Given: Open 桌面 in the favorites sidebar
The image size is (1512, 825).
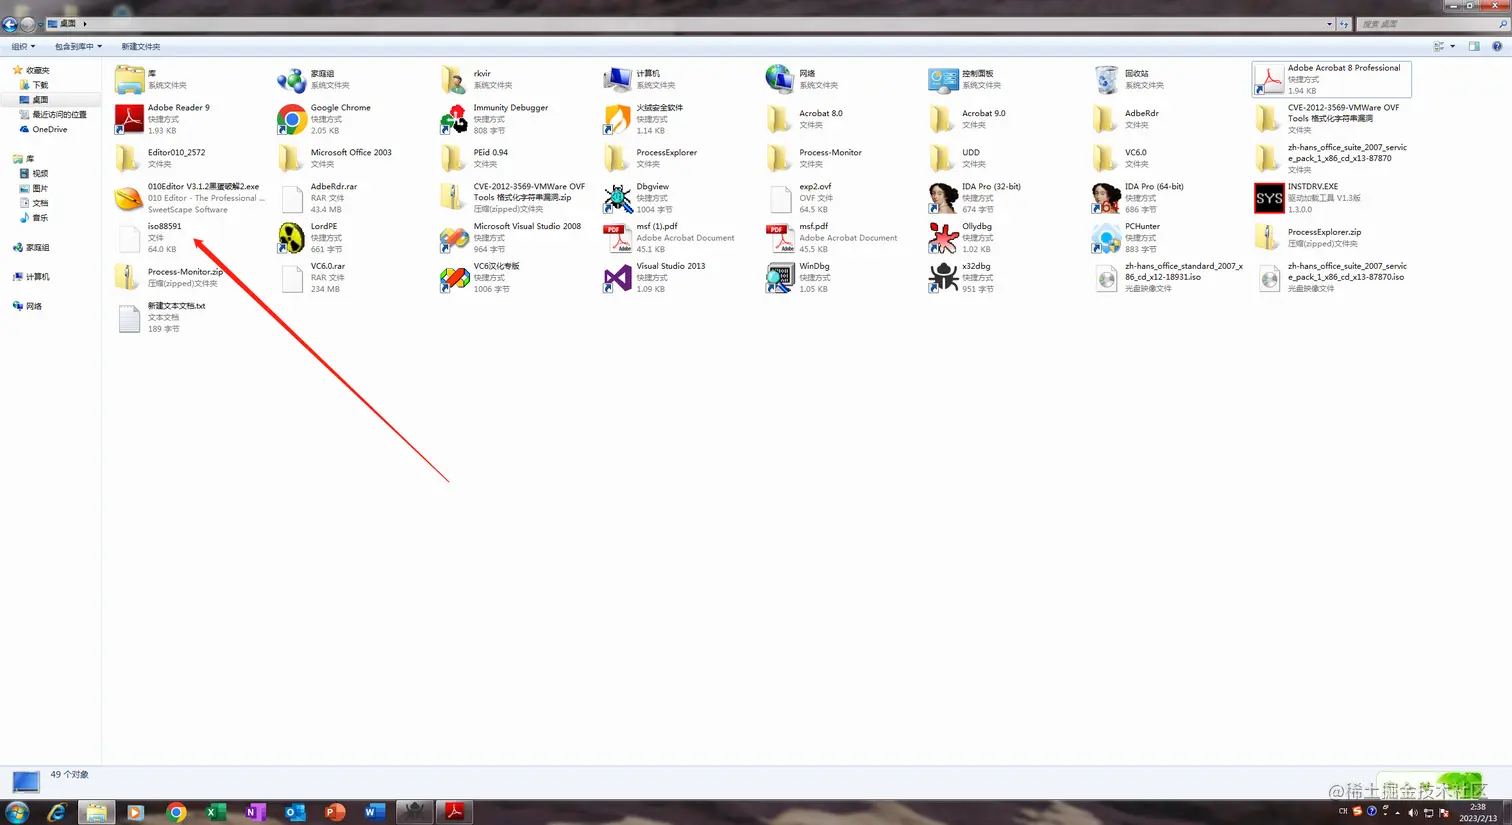Looking at the screenshot, I should (40, 100).
